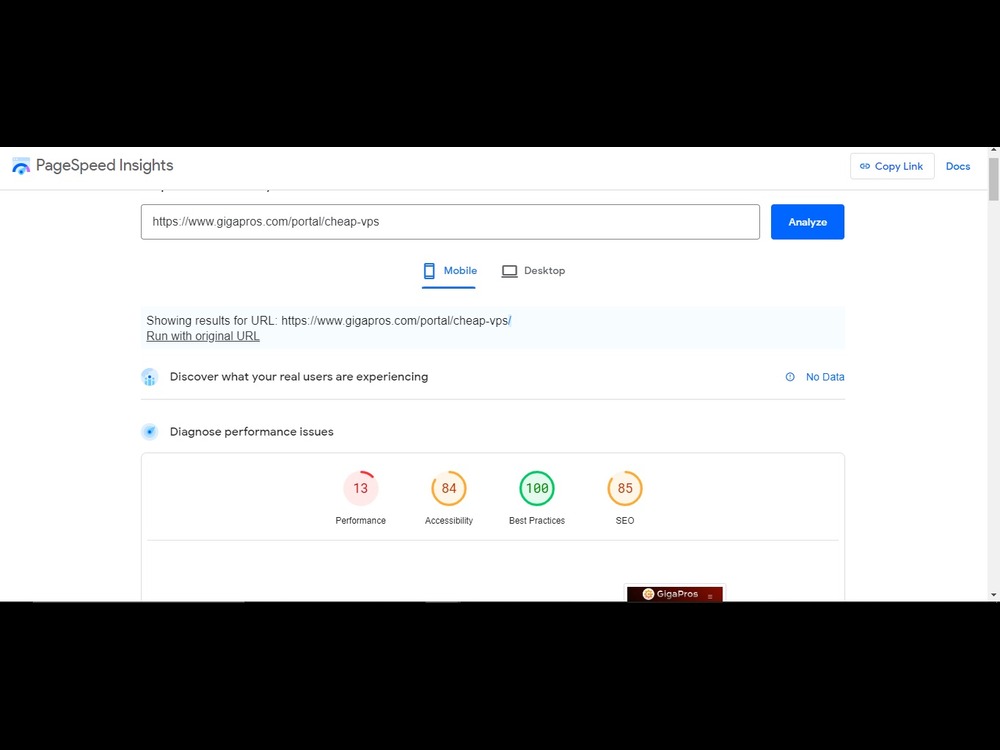Click the link chain icon in Copy Link
The width and height of the screenshot is (1000, 750).
point(865,166)
